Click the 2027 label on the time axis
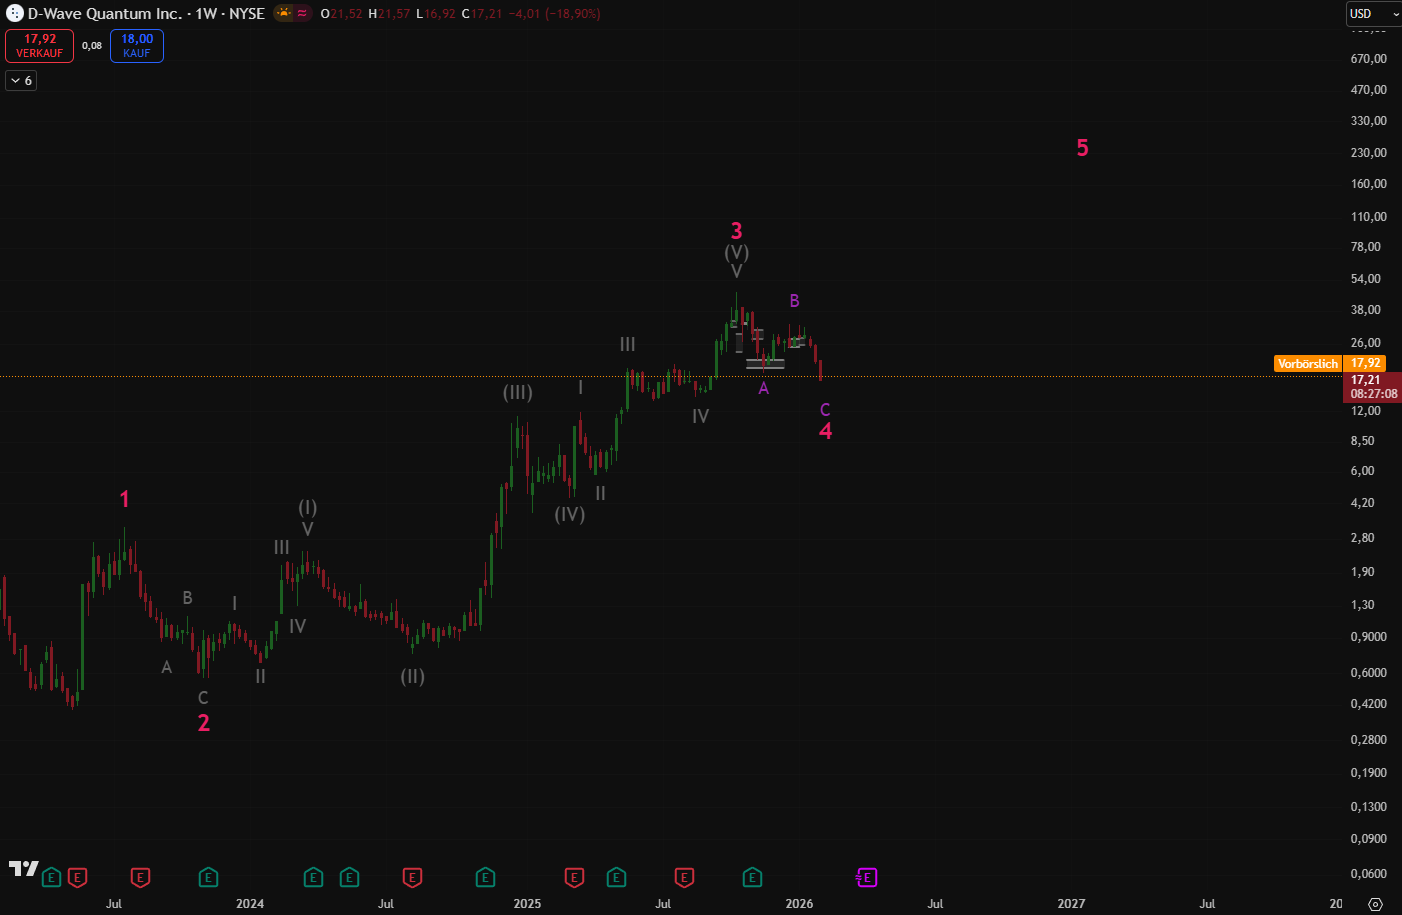 (x=1071, y=904)
